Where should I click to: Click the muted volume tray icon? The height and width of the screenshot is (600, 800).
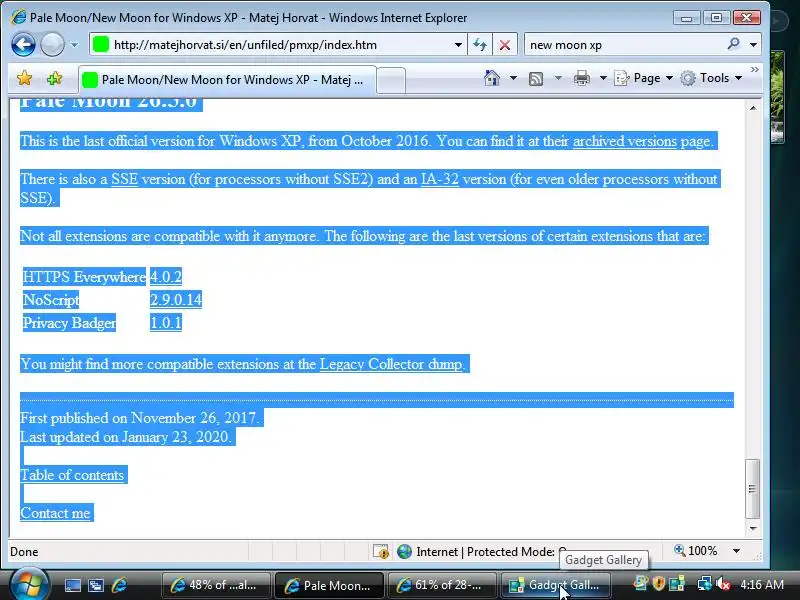[x=722, y=584]
